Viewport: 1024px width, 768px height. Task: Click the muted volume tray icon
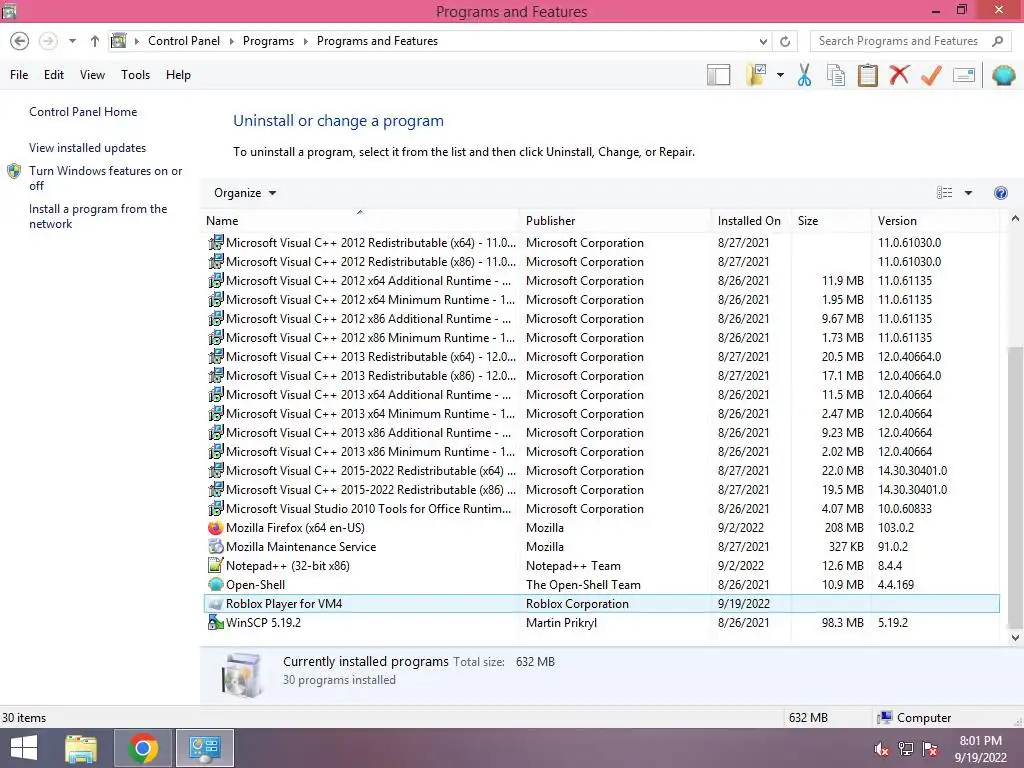(882, 749)
